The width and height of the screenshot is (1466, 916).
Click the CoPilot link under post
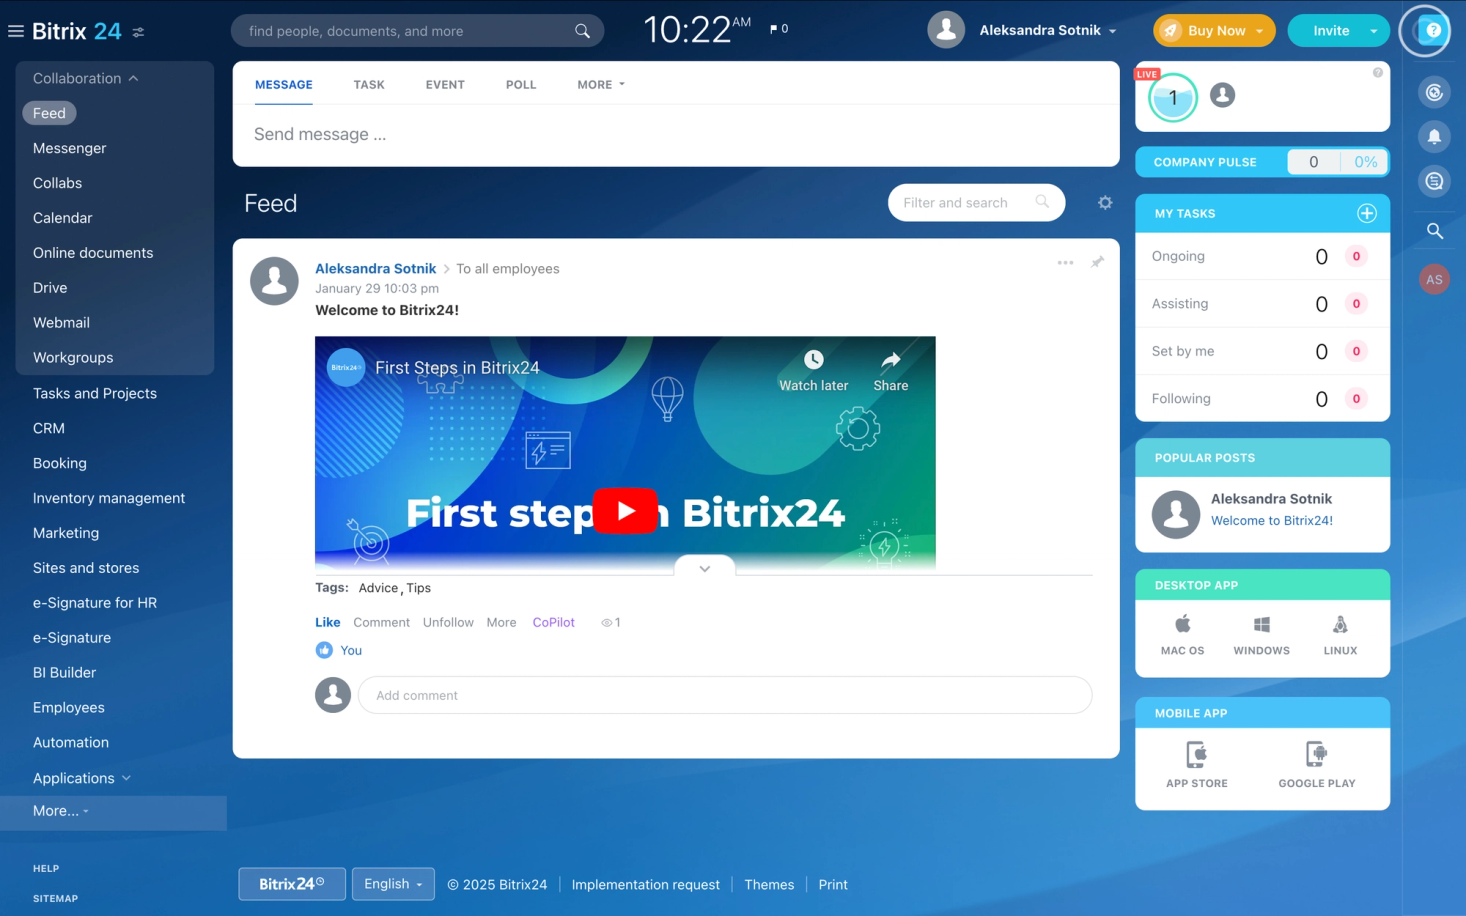pos(553,622)
